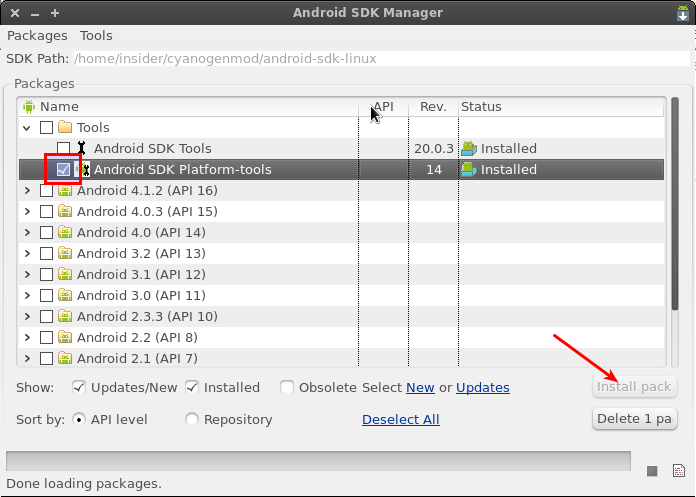
Task: Expand the Android 4.1.2 (API 16) node
Action: click(x=27, y=190)
